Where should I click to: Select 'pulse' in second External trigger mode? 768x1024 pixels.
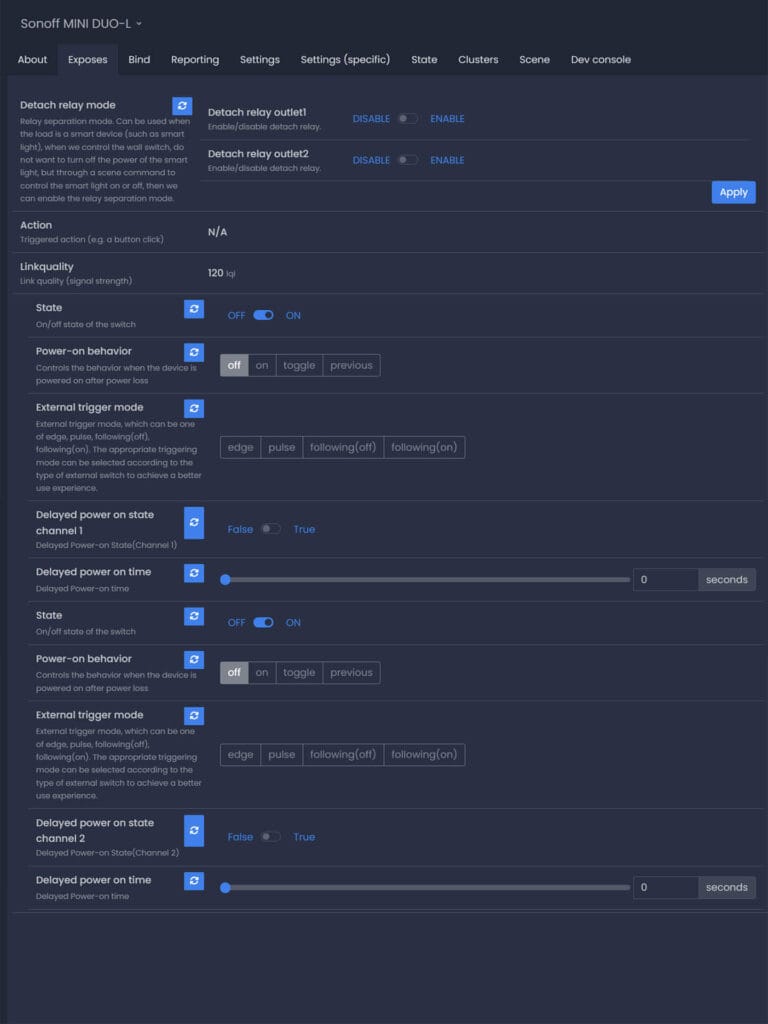coord(282,755)
